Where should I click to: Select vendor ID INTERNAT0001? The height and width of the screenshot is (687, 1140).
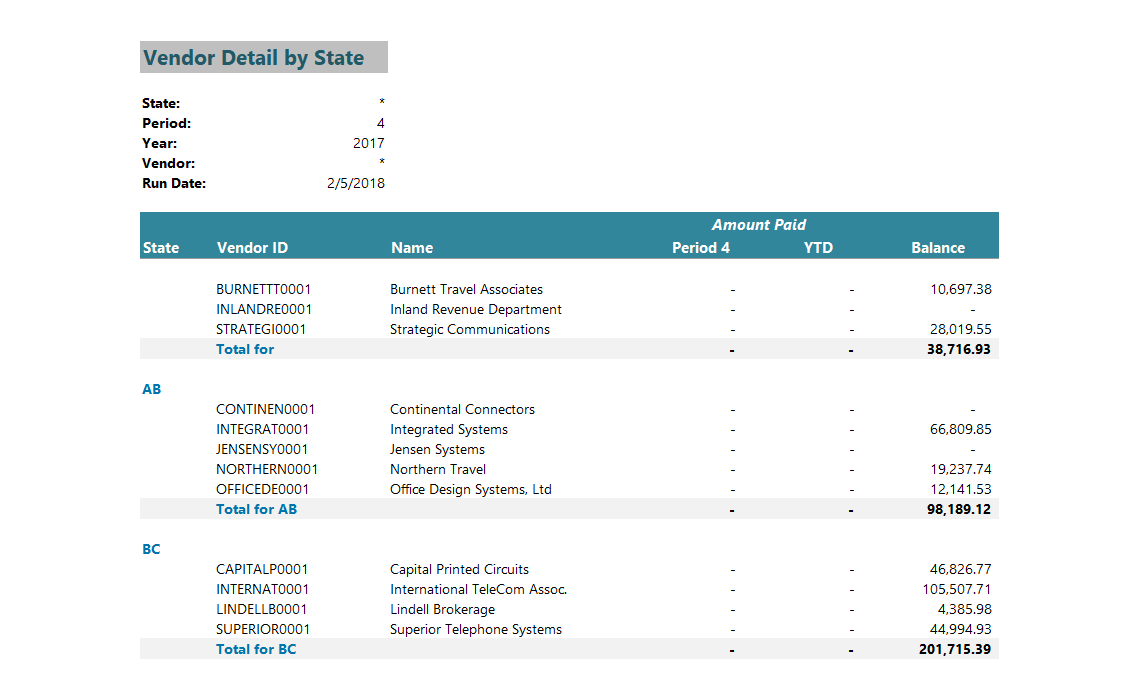click(x=262, y=590)
